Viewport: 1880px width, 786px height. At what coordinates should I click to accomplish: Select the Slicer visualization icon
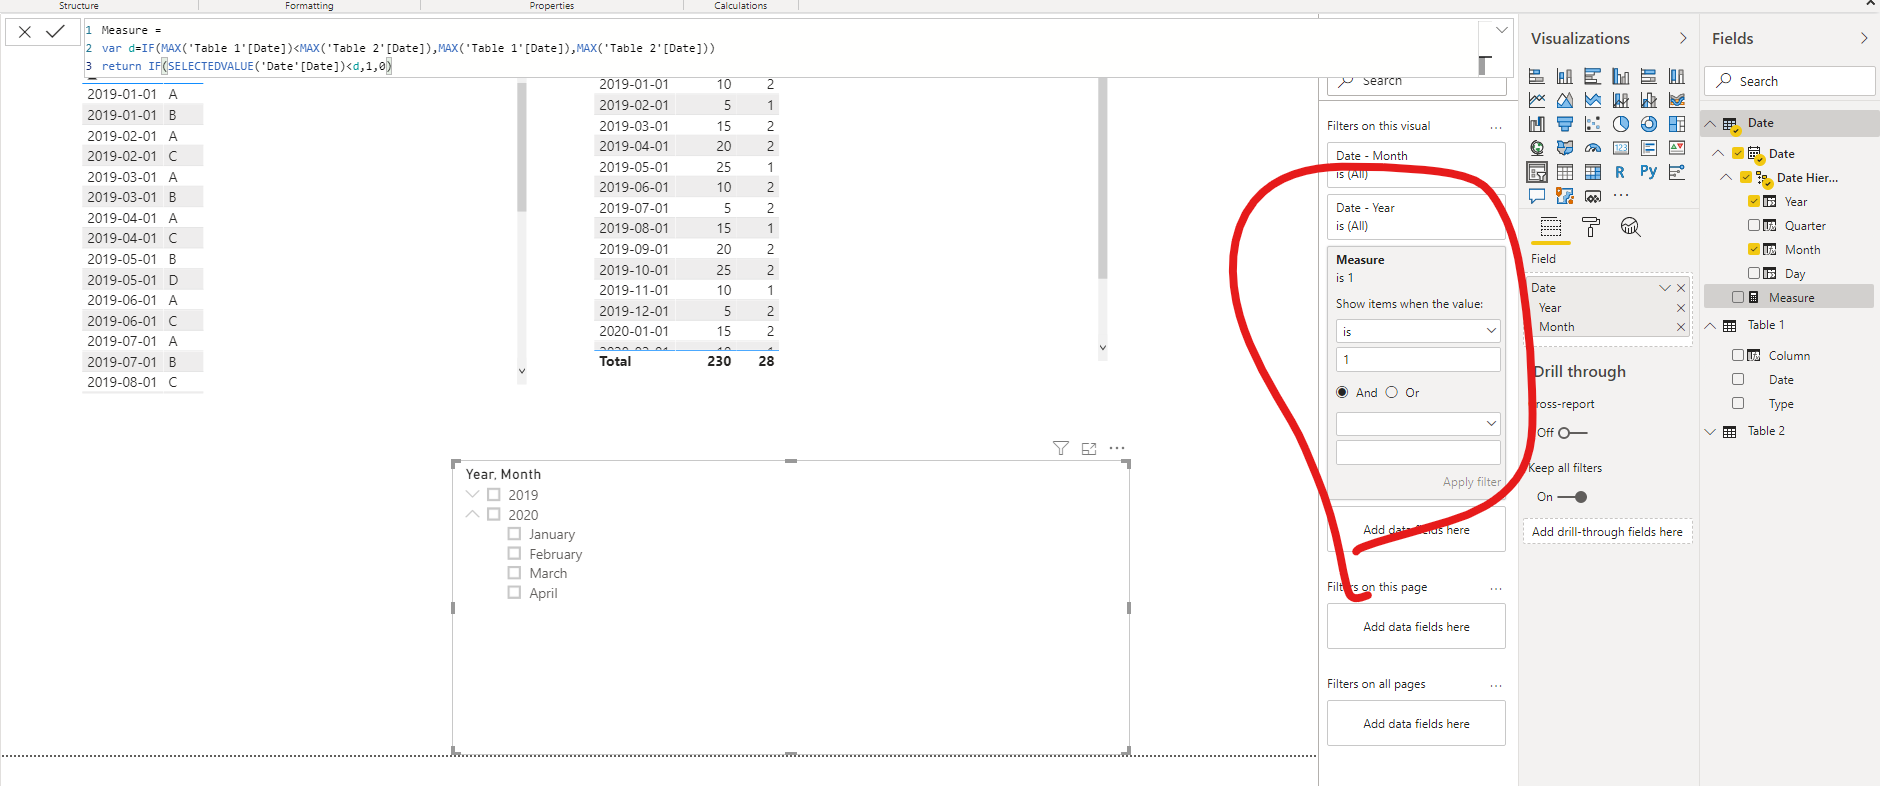[1537, 172]
